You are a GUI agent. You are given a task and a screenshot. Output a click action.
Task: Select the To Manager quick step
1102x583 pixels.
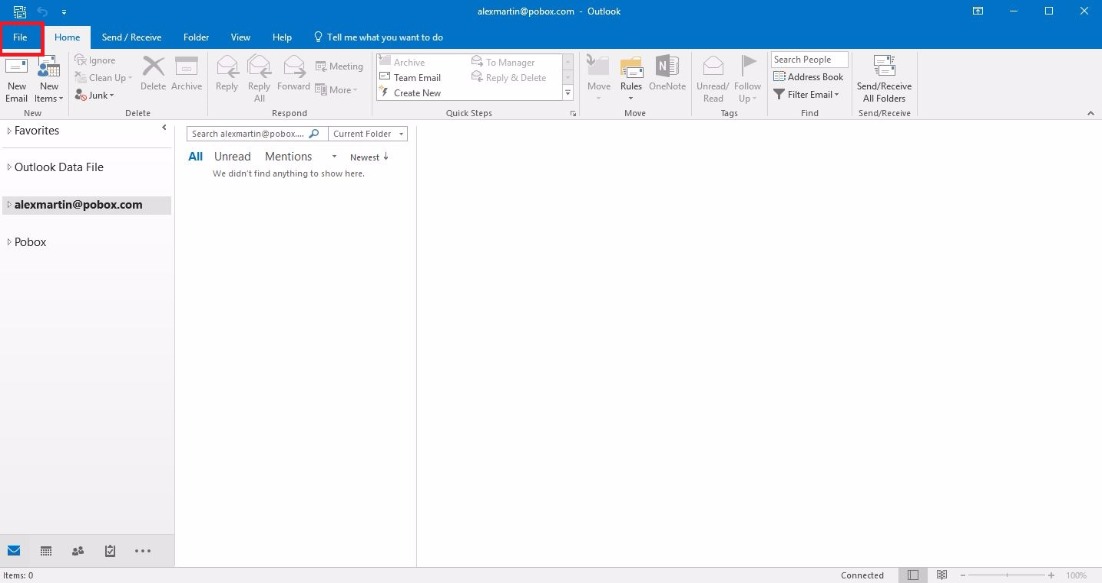pos(503,62)
